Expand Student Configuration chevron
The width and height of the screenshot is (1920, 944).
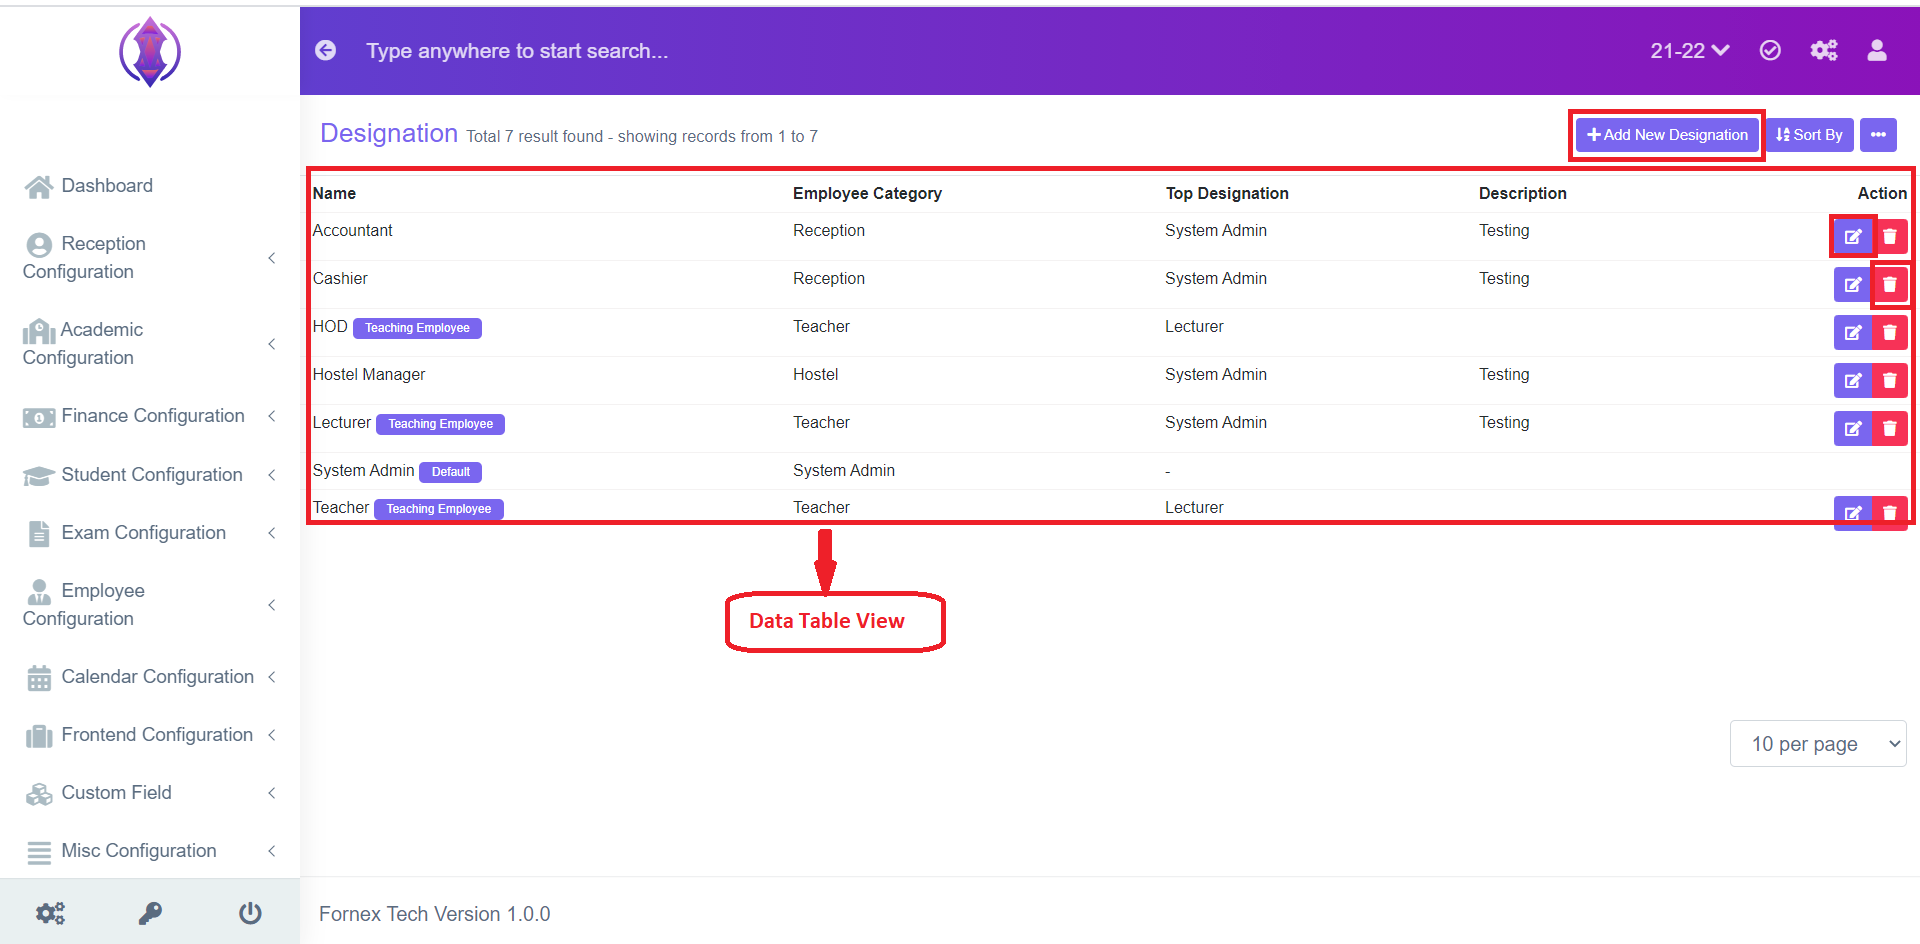click(272, 475)
